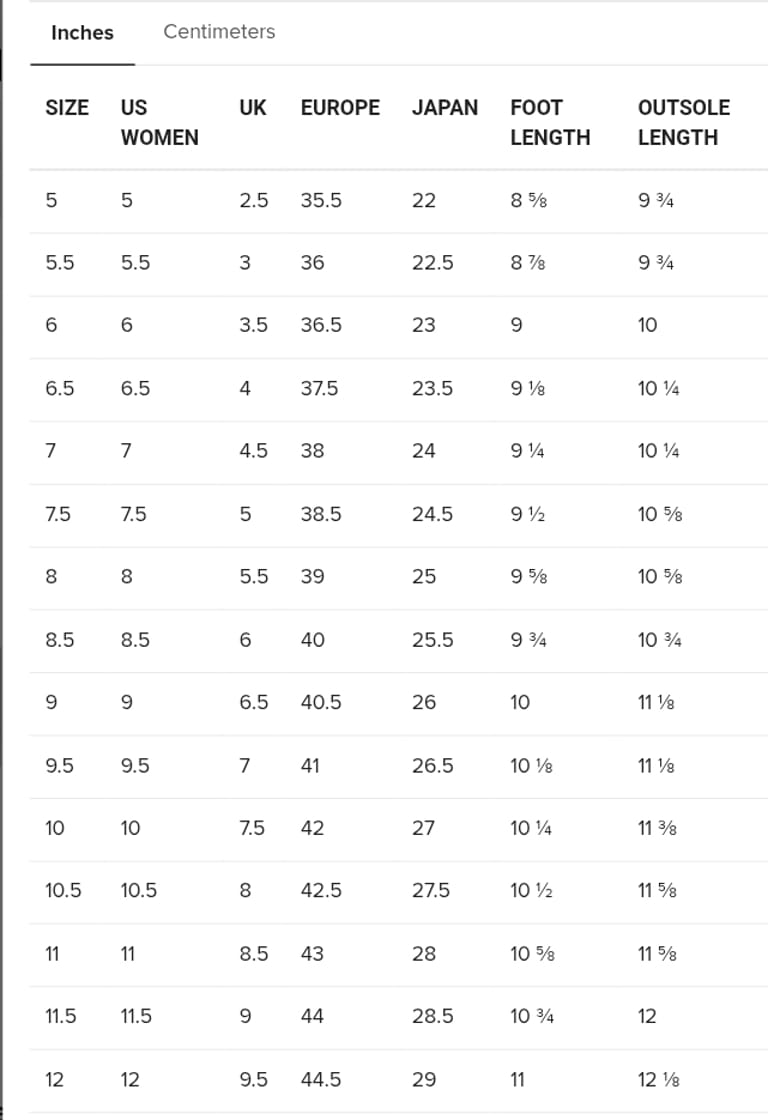Select Europe size 35.5 cell
The width and height of the screenshot is (768, 1120).
321,200
